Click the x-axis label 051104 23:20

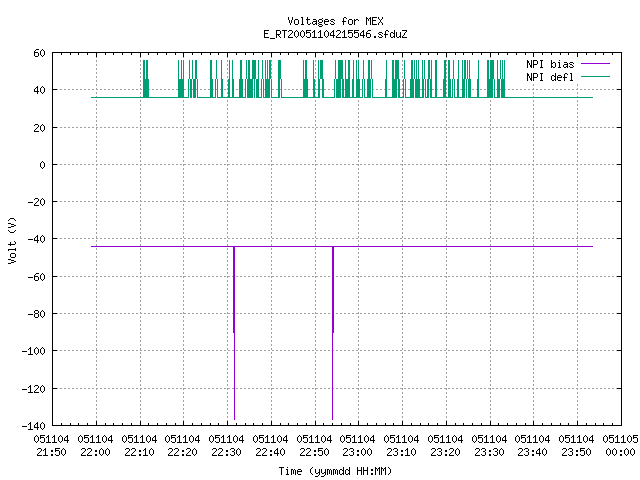[x=445, y=446]
